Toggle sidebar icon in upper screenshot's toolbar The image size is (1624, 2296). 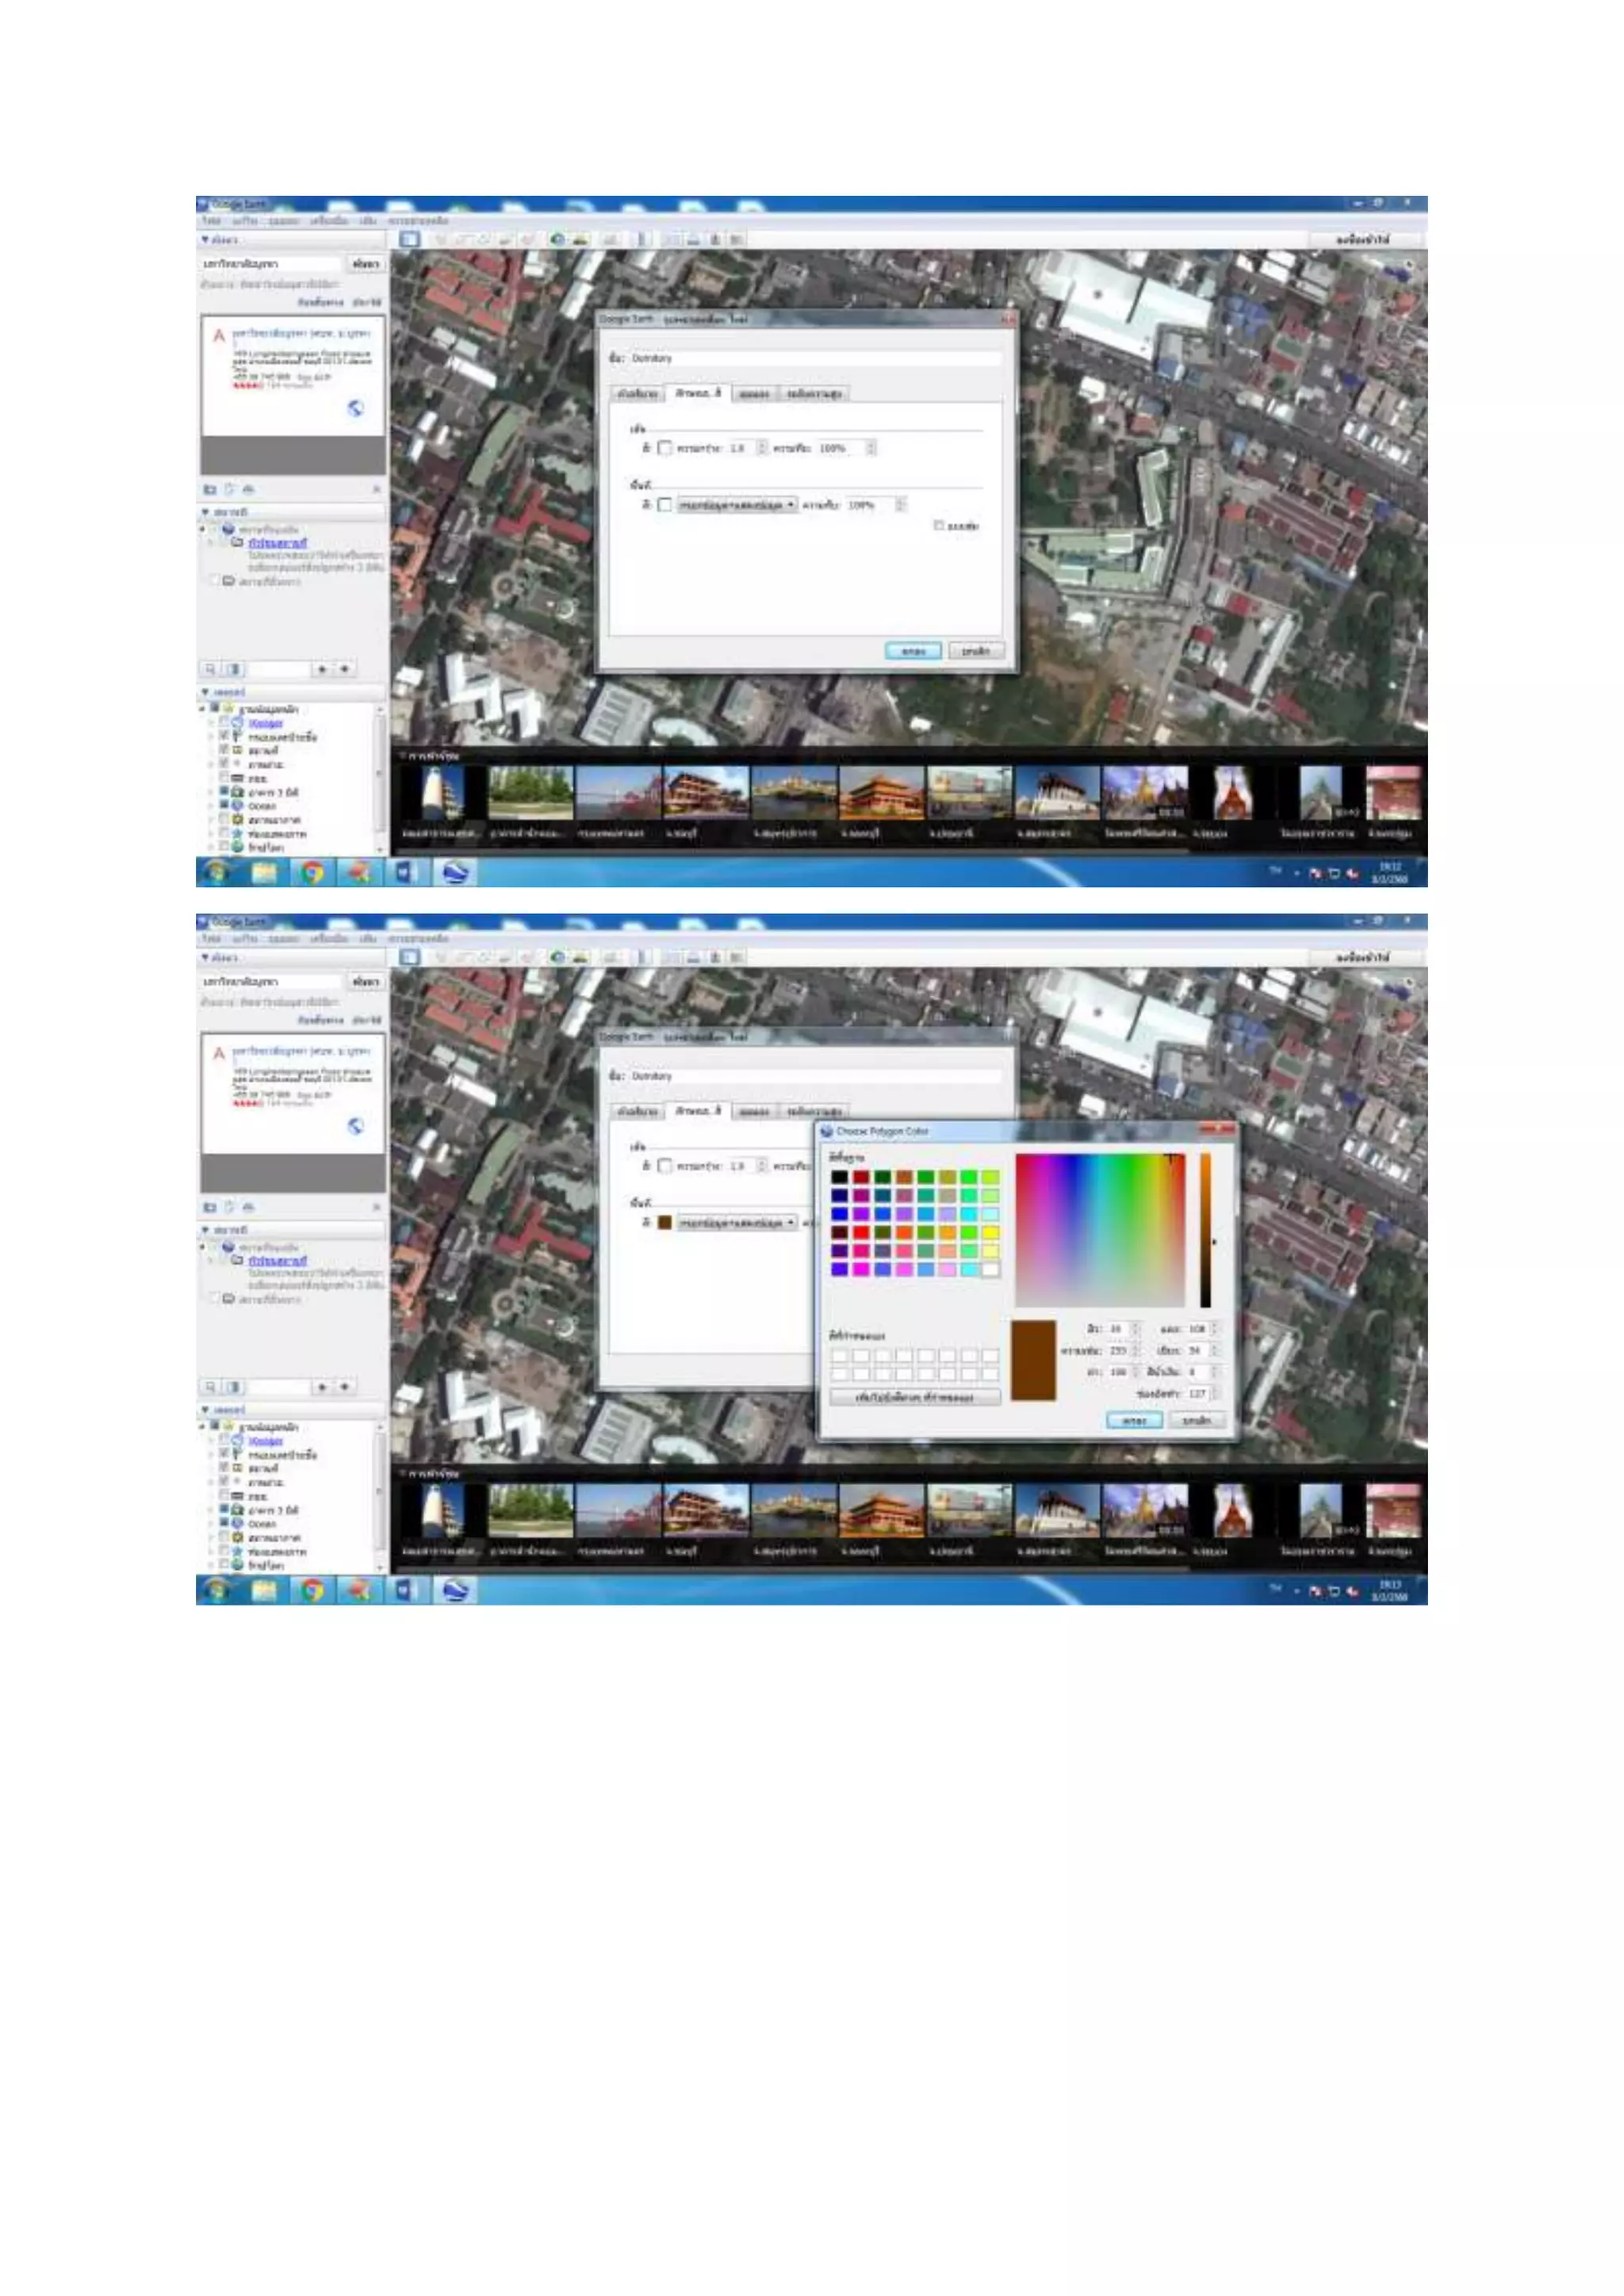coord(409,239)
